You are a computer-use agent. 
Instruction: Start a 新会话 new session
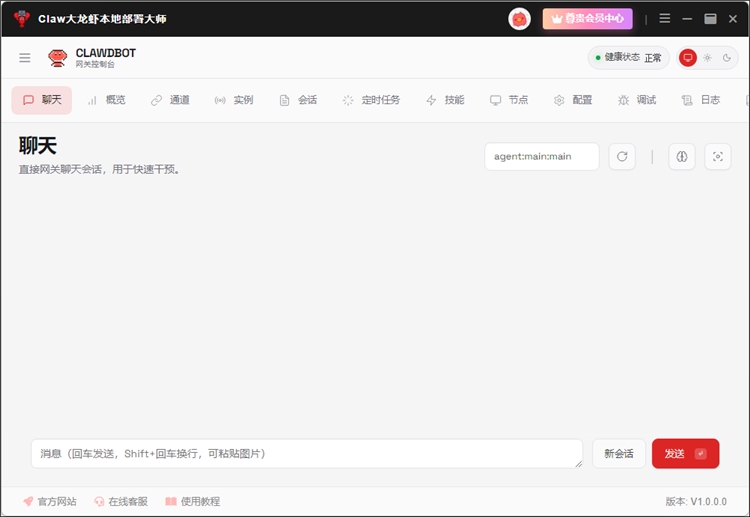coord(619,453)
